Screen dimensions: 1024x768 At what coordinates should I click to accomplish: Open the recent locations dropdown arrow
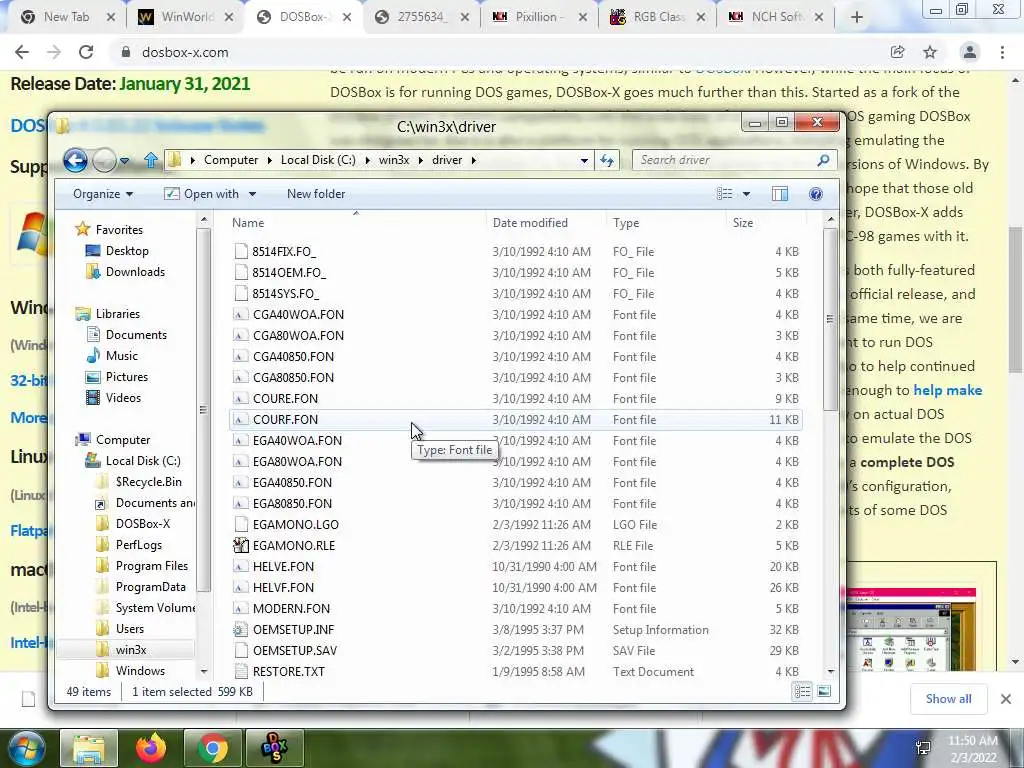[124, 160]
